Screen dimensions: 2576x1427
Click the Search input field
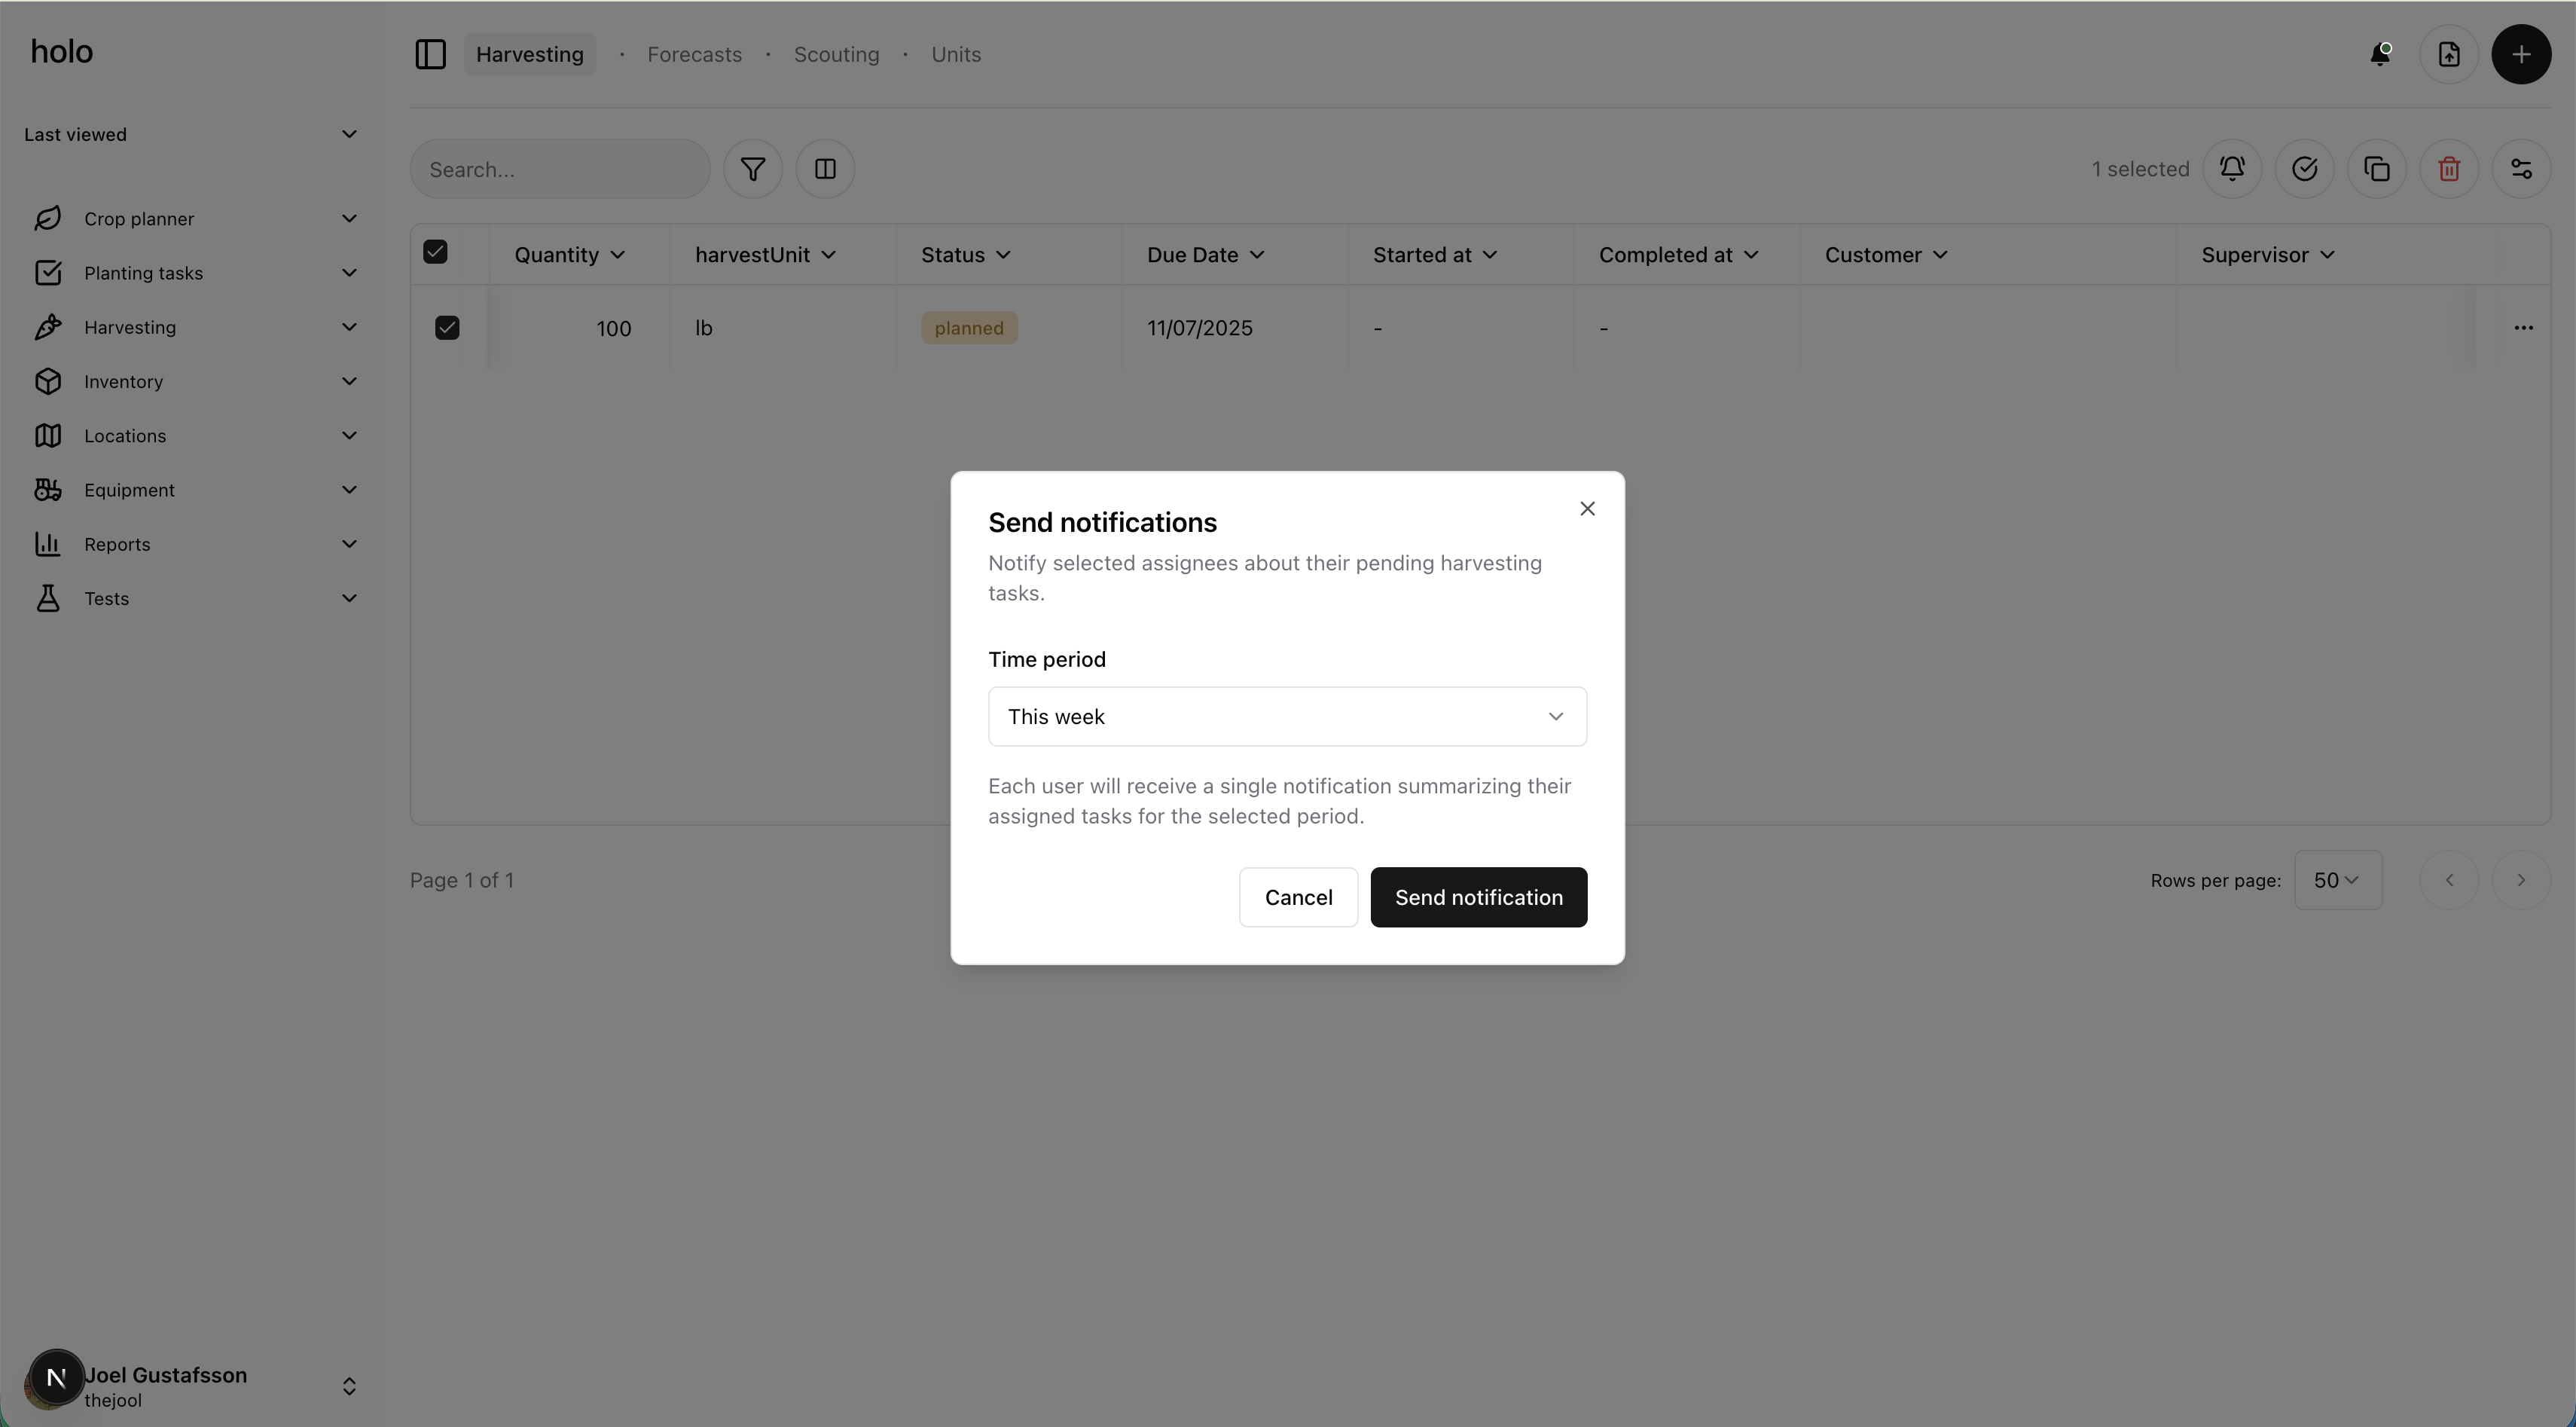coord(560,170)
